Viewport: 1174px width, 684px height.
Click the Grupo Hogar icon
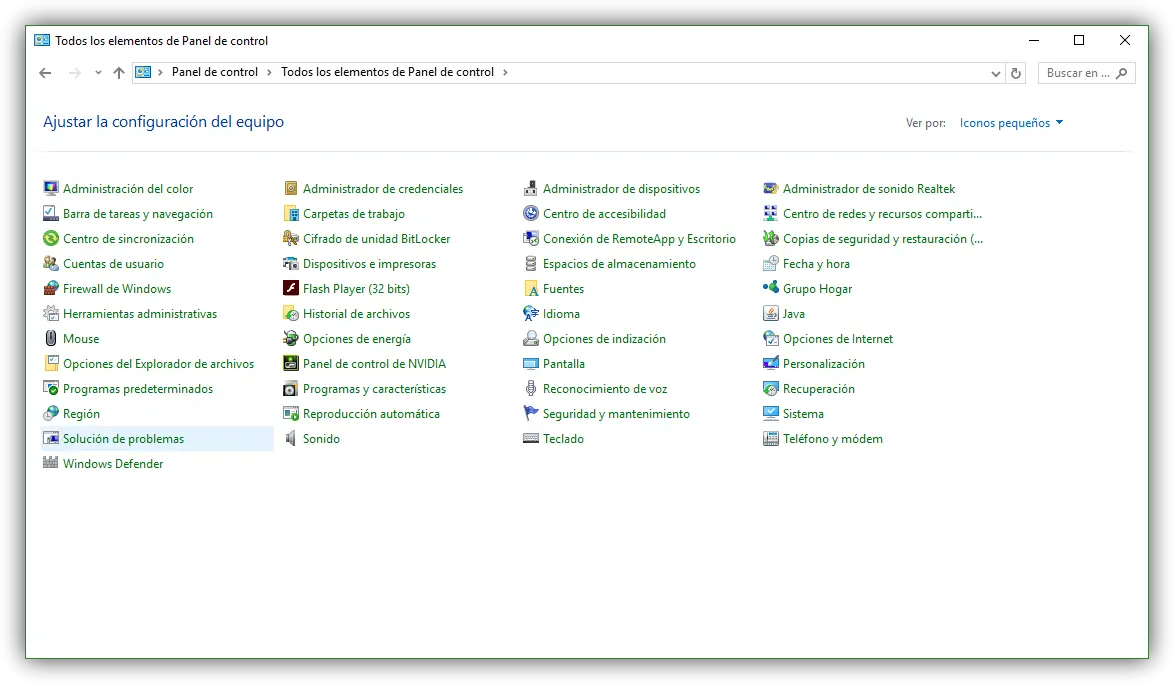[770, 288]
